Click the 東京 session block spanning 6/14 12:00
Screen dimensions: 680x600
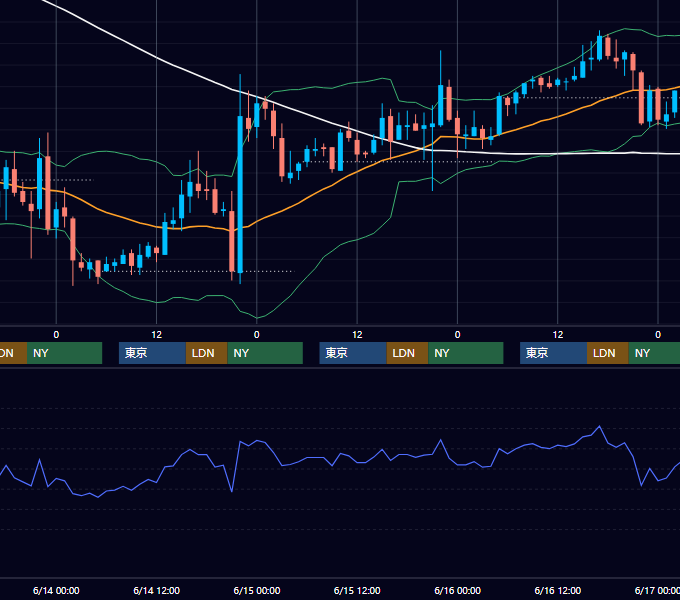click(152, 353)
